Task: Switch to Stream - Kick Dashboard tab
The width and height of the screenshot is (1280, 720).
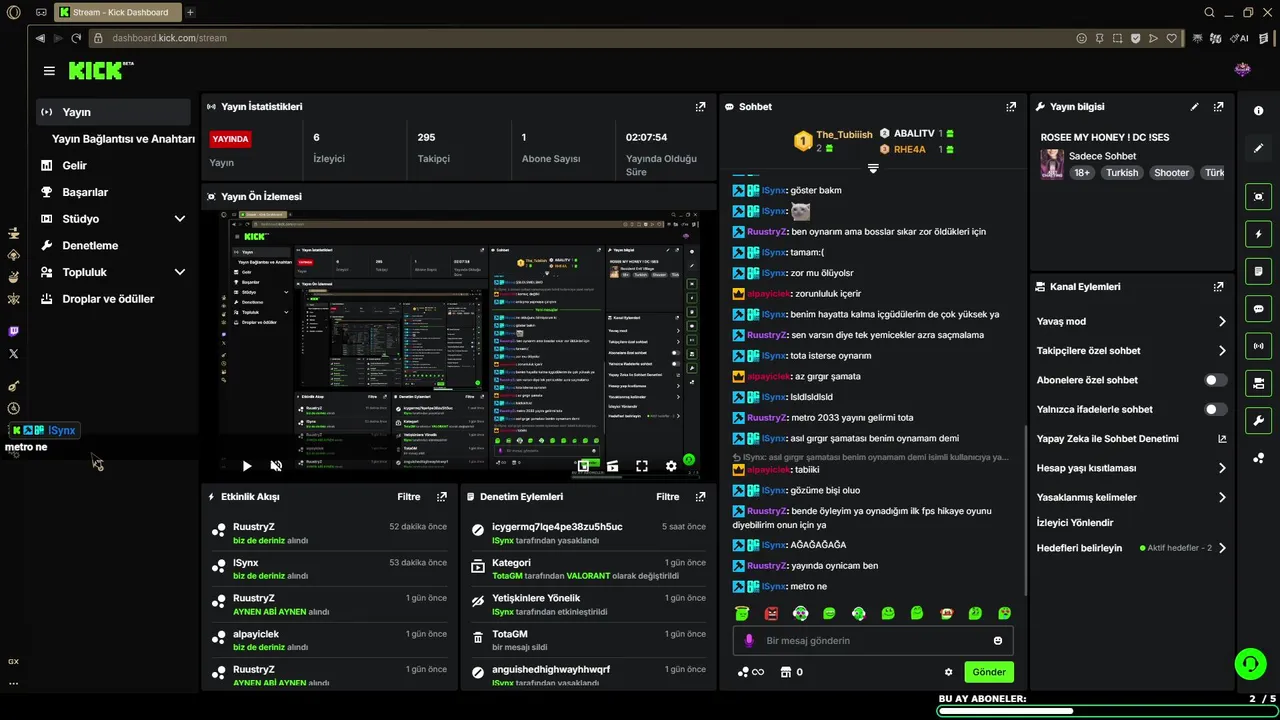Action: click(x=117, y=12)
